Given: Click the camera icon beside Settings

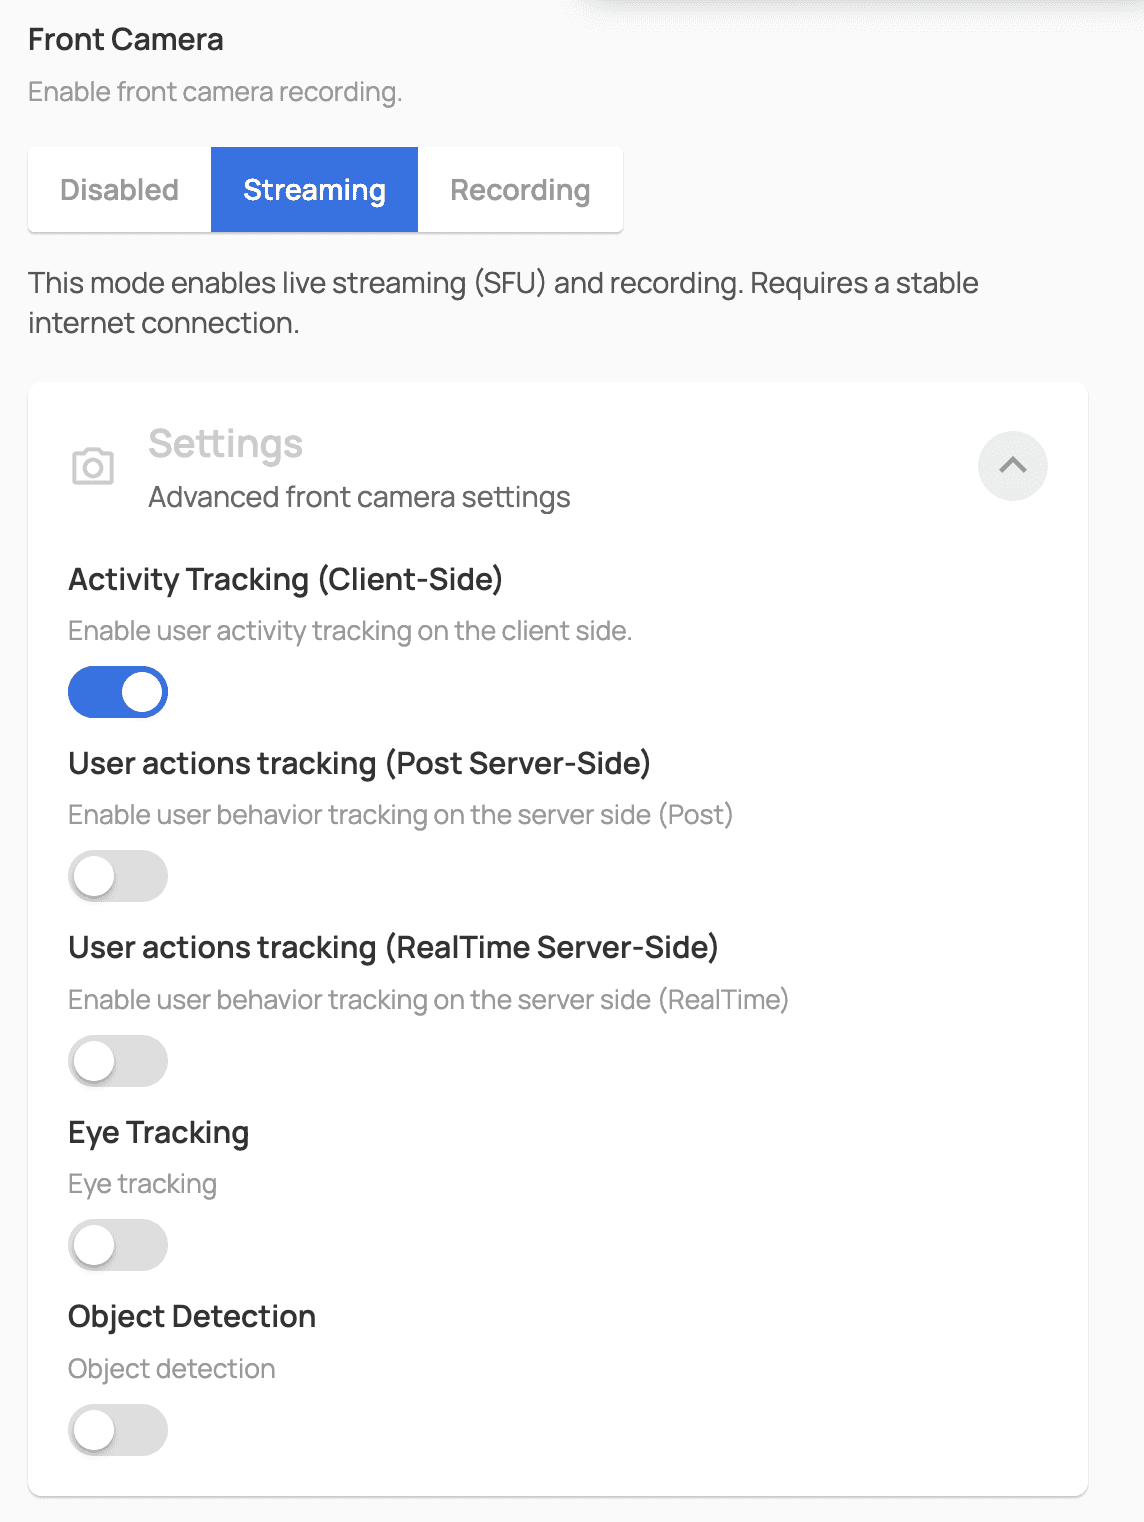Looking at the screenshot, I should [x=93, y=466].
